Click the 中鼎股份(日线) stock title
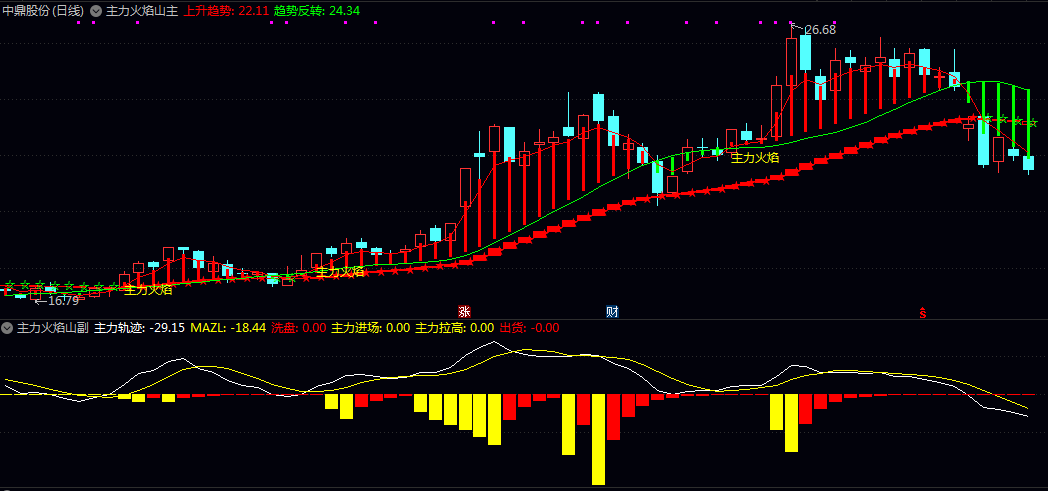The width and height of the screenshot is (1048, 491). (x=43, y=11)
